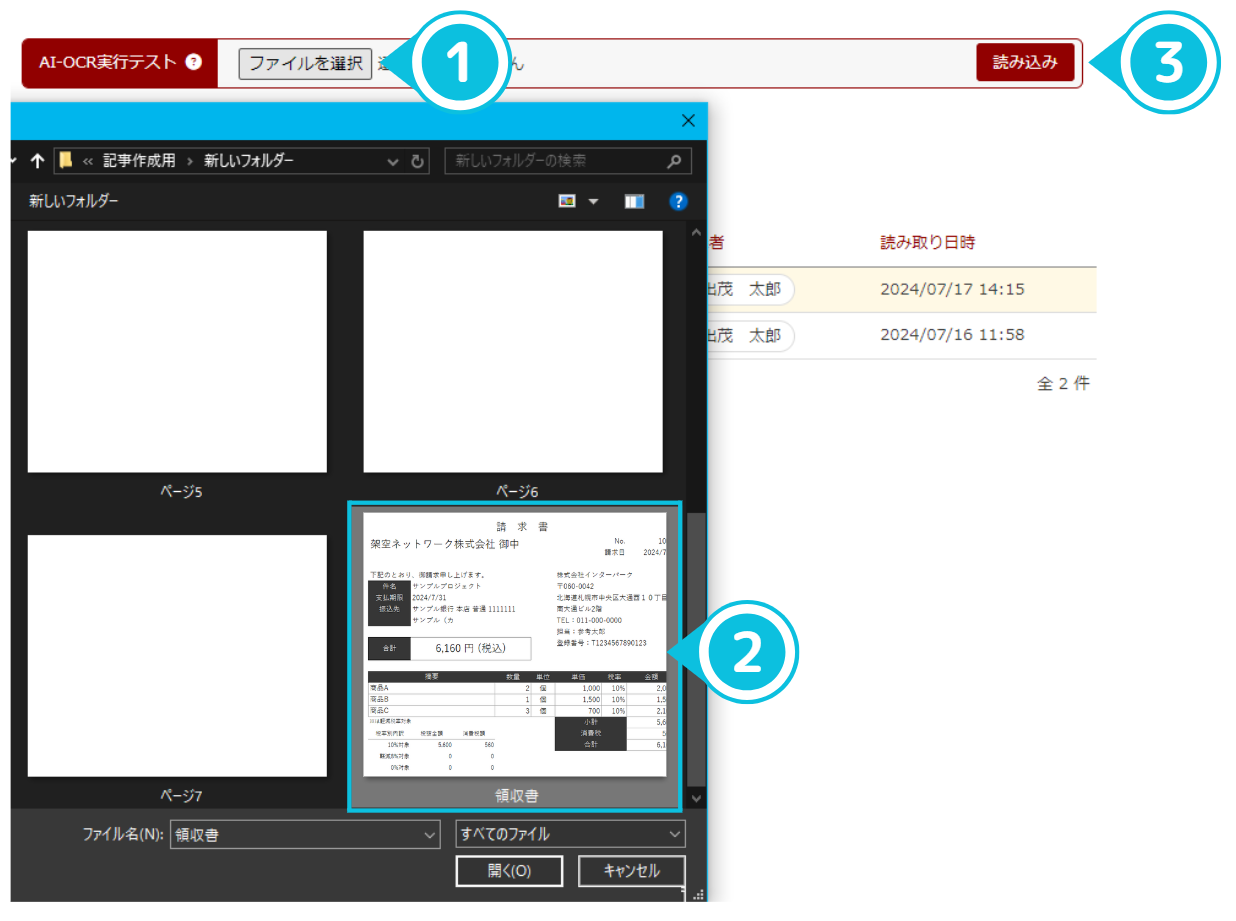The image size is (1236, 921).
Task: Click the 記事作成用 breadcrumb segment
Action: point(140,161)
